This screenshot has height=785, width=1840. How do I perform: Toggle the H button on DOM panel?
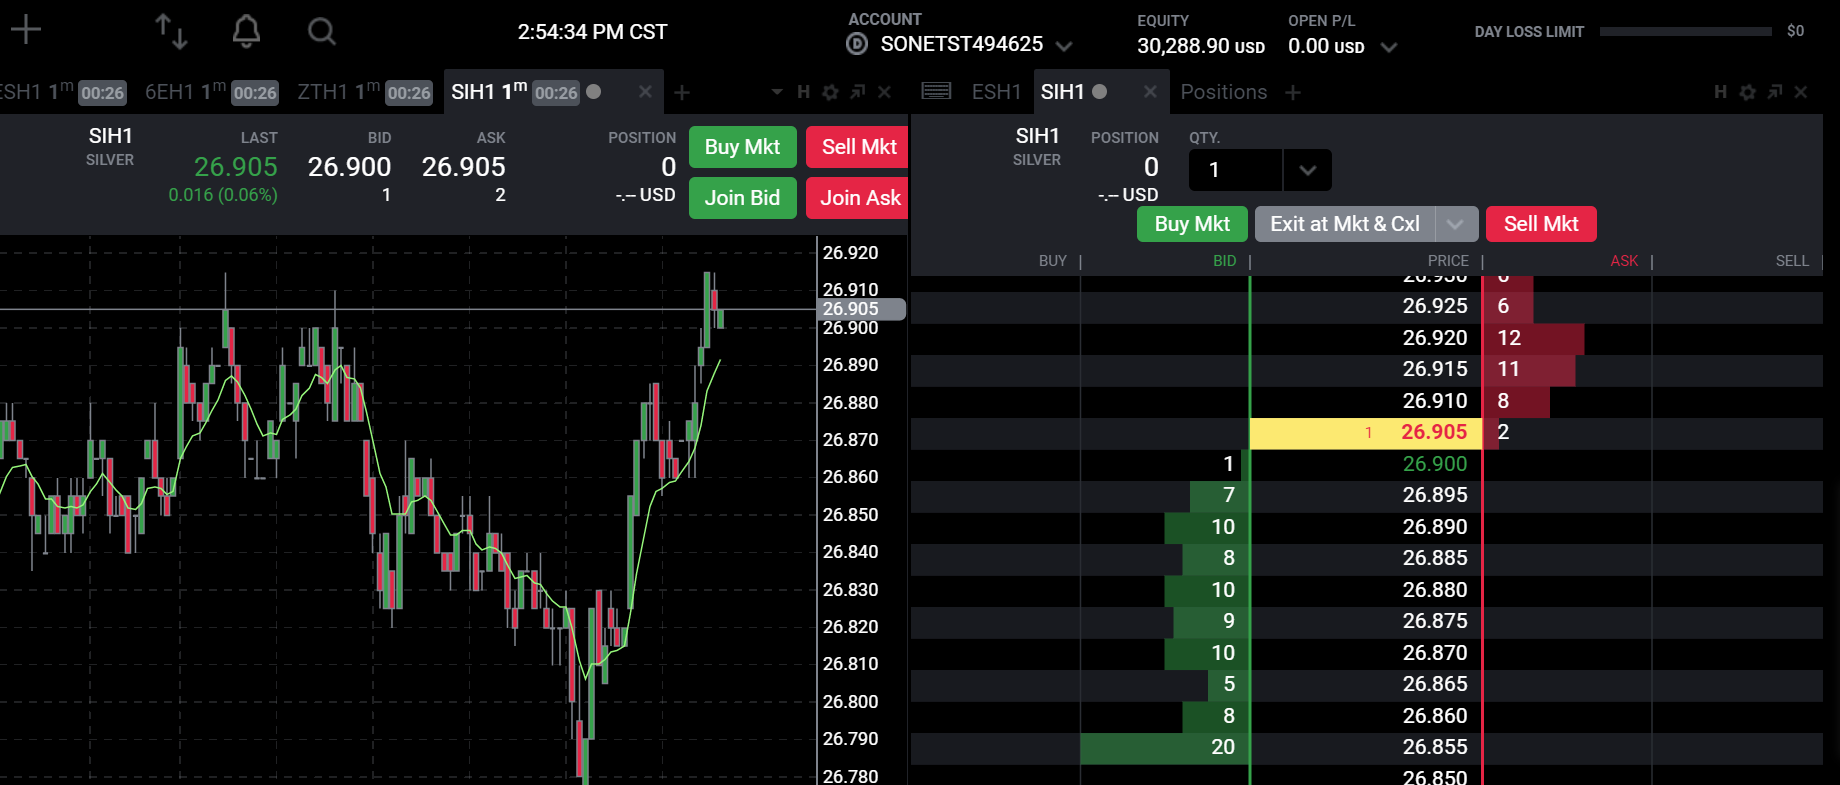tap(1720, 92)
